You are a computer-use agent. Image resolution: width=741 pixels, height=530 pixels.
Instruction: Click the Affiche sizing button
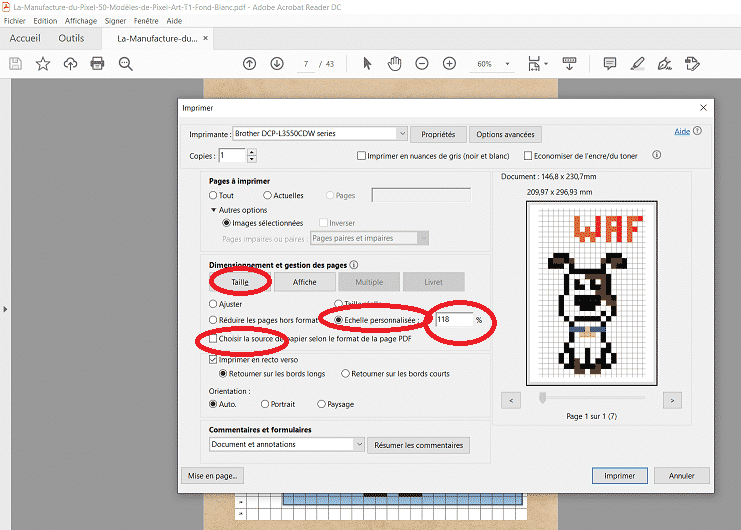tap(304, 282)
